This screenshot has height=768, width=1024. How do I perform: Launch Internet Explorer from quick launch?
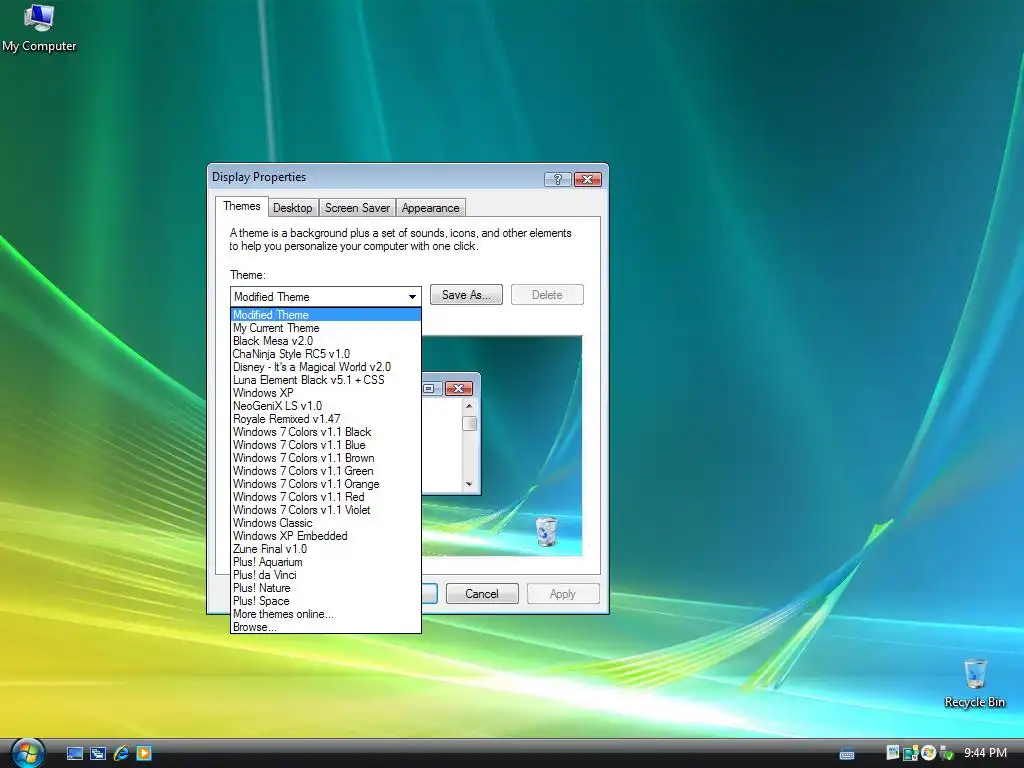(x=121, y=754)
